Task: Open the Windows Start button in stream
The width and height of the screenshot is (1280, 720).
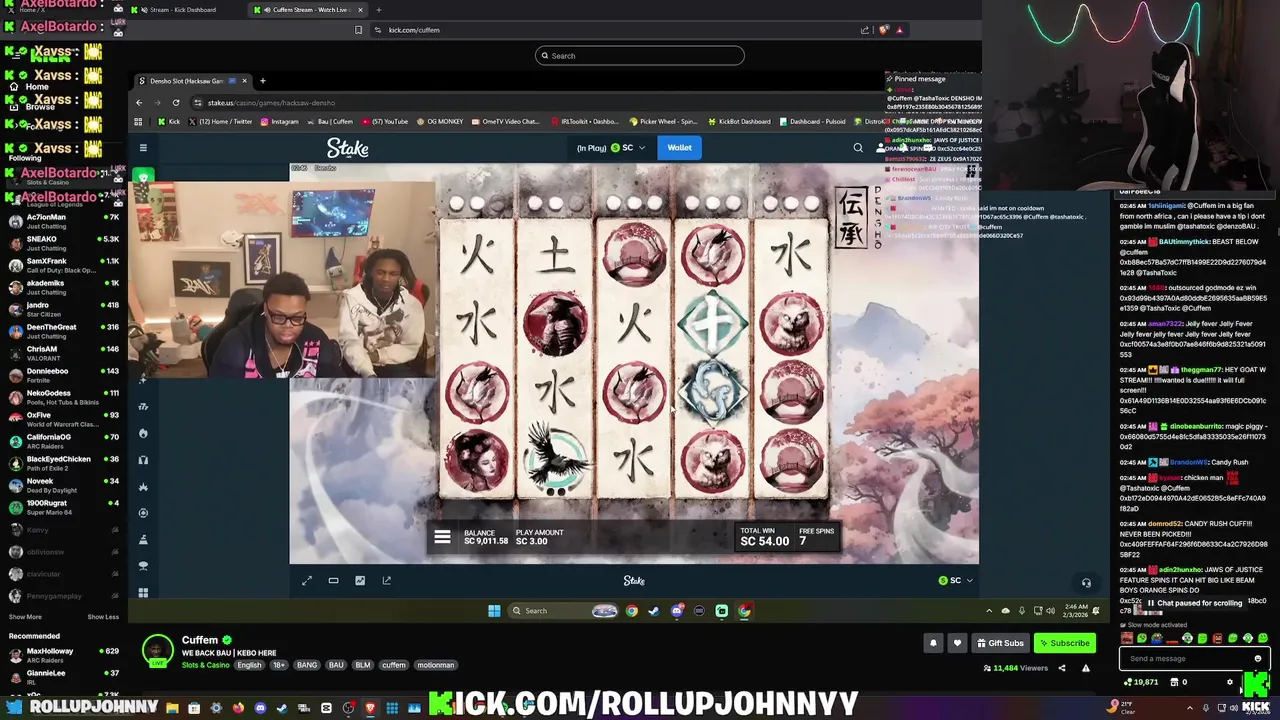Action: [494, 611]
